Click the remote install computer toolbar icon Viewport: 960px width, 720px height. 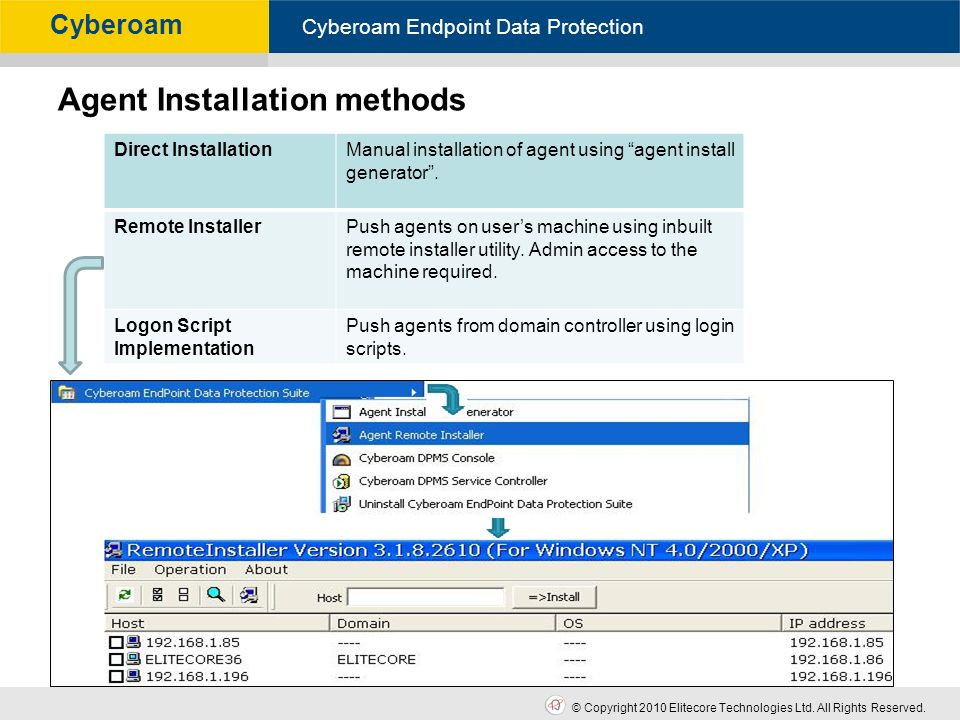(249, 595)
